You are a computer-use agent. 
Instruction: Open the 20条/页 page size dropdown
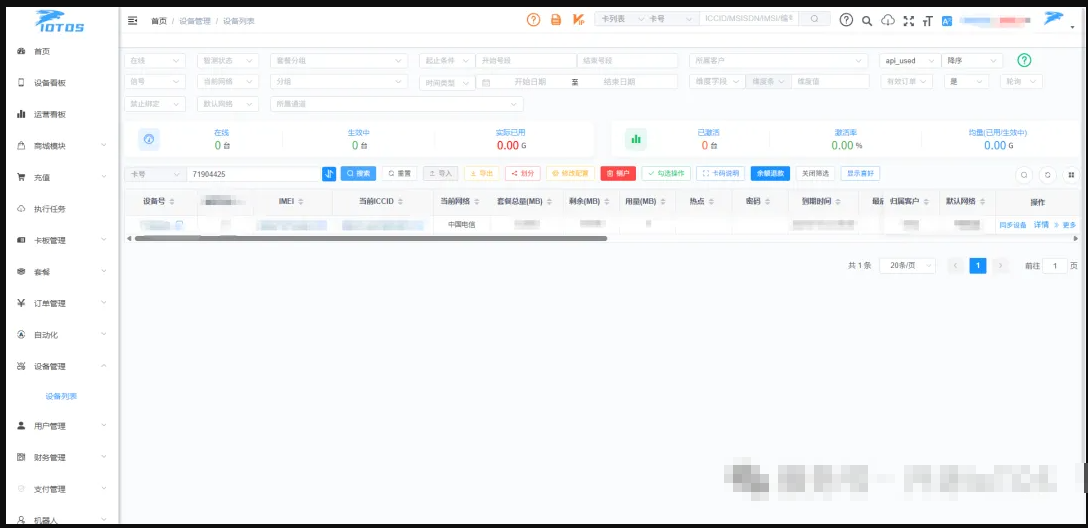[x=907, y=266]
